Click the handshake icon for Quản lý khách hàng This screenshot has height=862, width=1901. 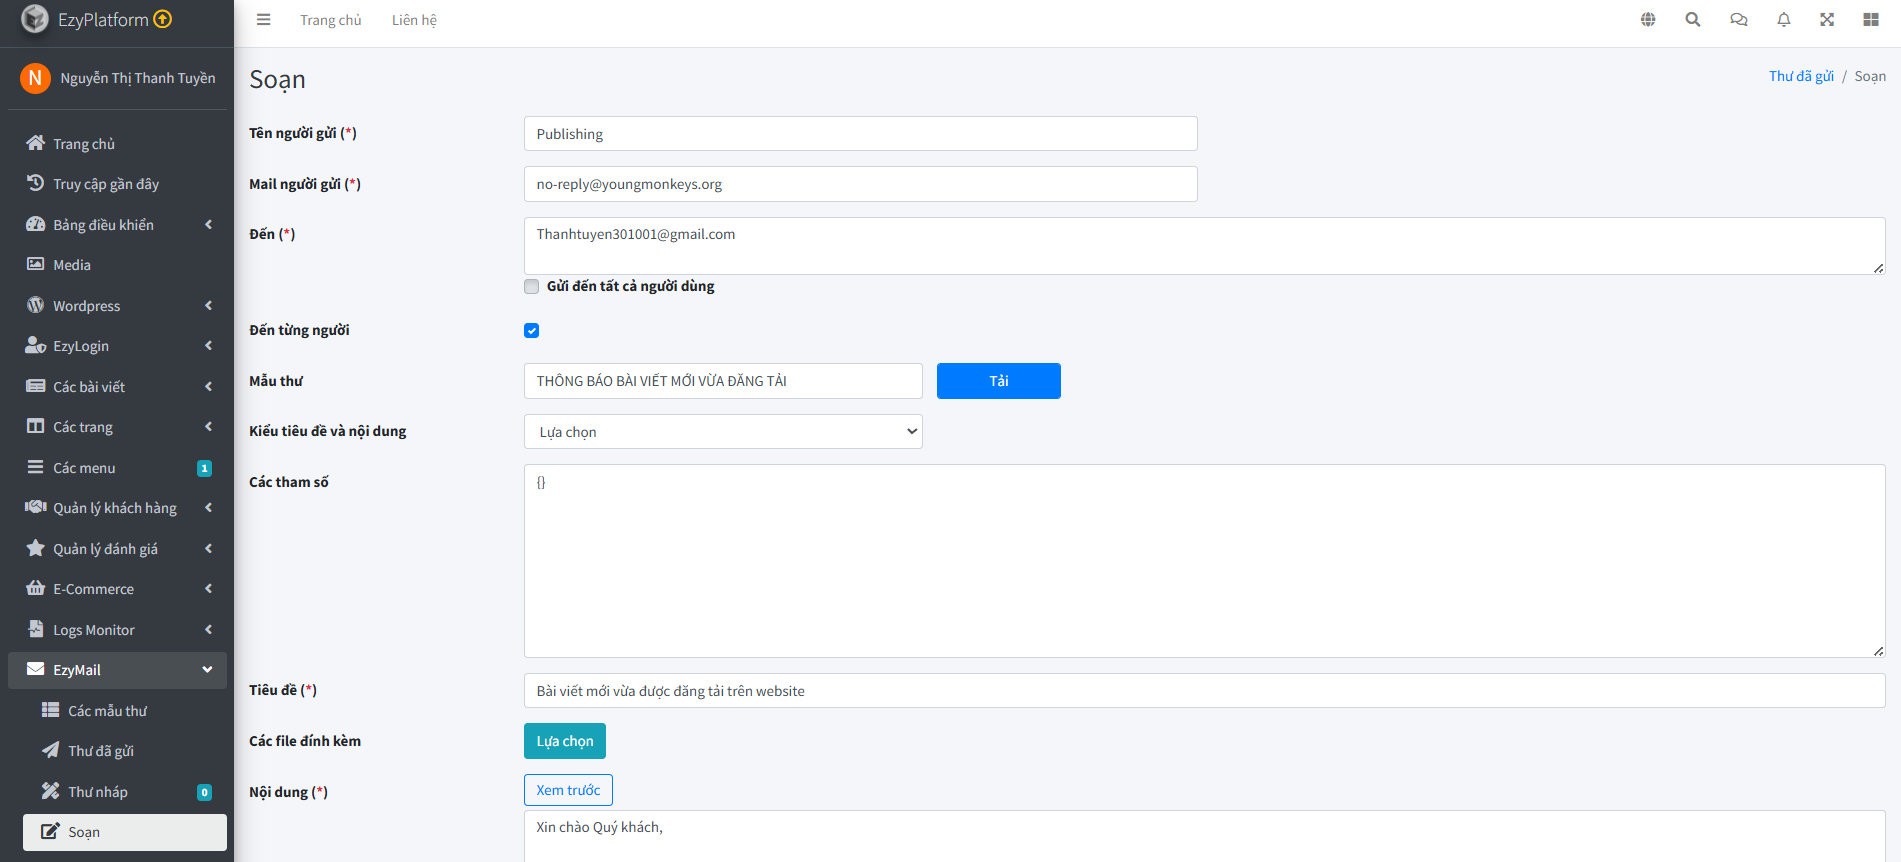click(35, 507)
